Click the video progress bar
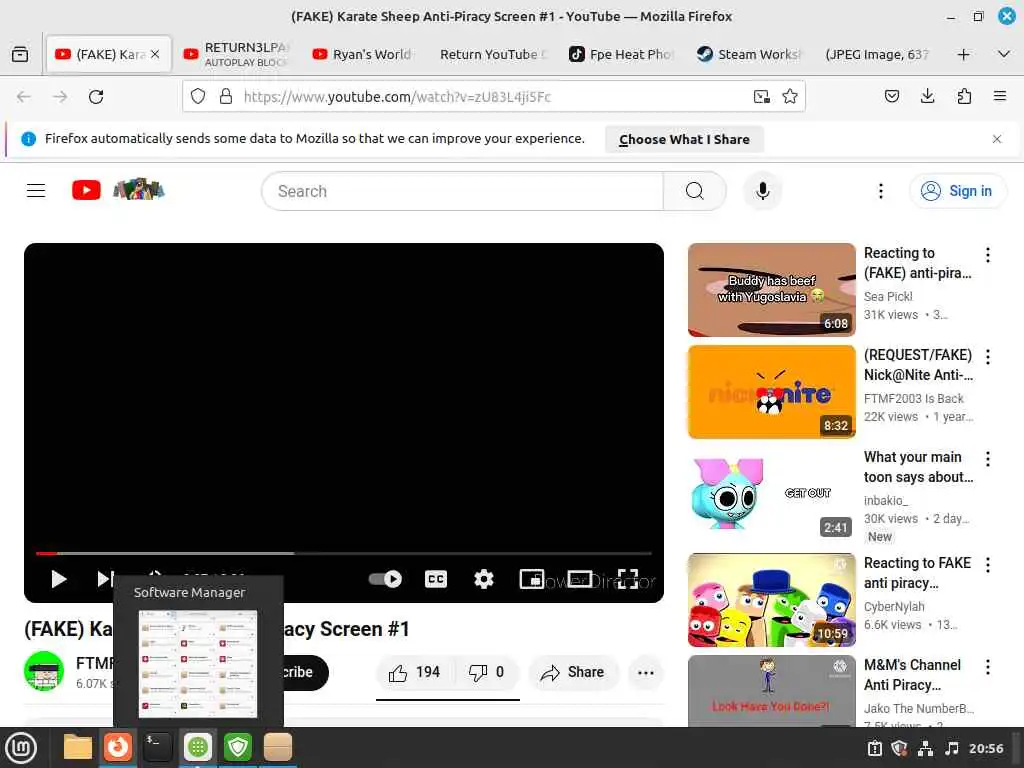1024x768 pixels. [x=344, y=553]
